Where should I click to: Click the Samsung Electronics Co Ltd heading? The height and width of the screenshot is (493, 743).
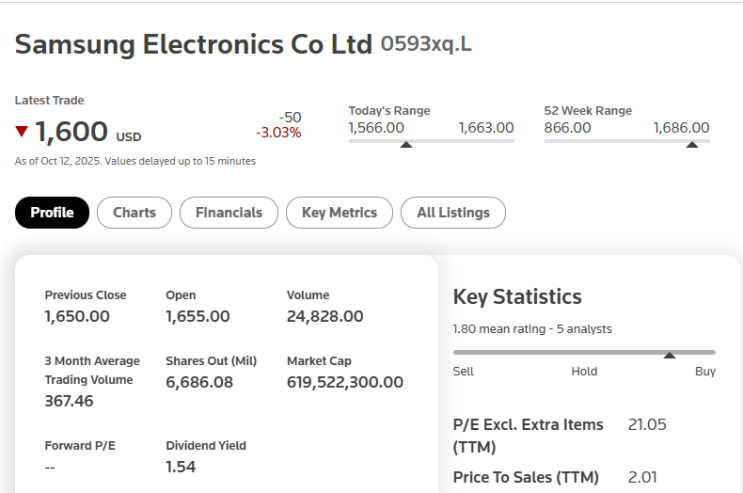tap(193, 45)
